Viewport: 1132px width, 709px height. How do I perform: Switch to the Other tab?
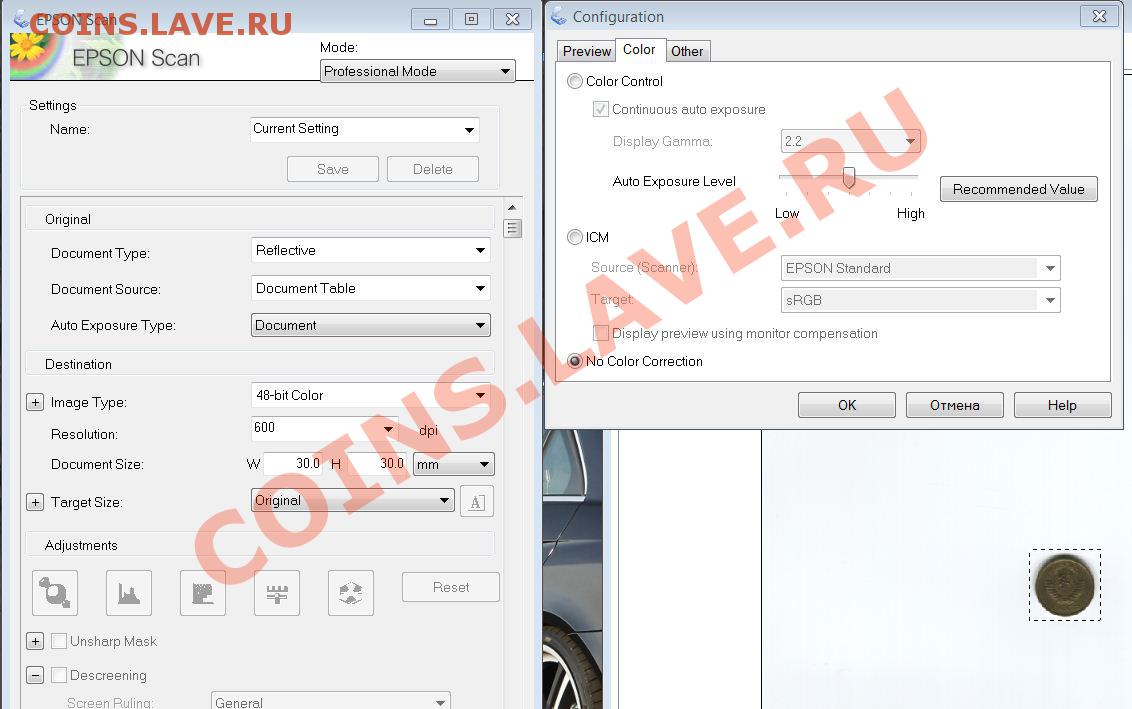point(687,51)
